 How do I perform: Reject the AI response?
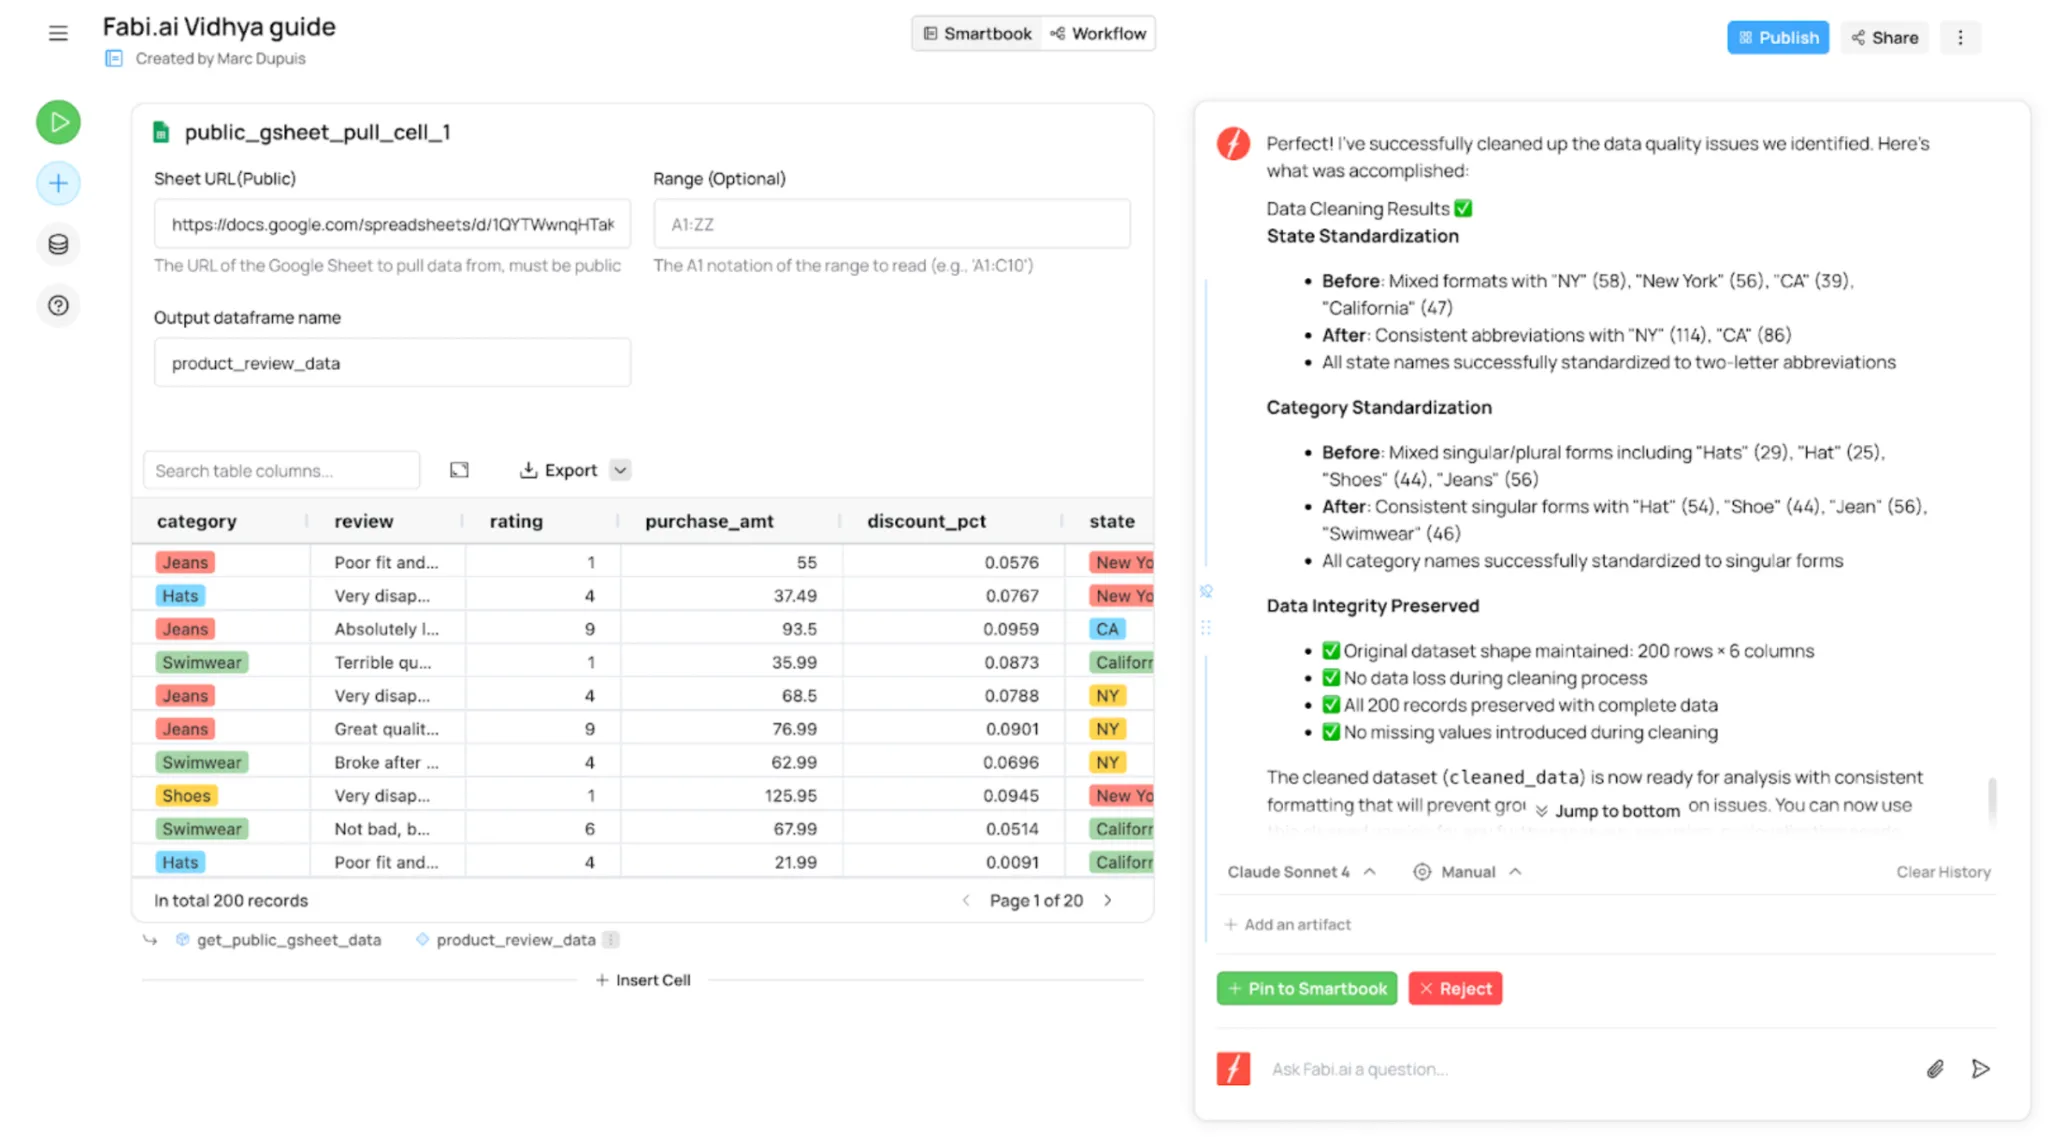(x=1455, y=989)
